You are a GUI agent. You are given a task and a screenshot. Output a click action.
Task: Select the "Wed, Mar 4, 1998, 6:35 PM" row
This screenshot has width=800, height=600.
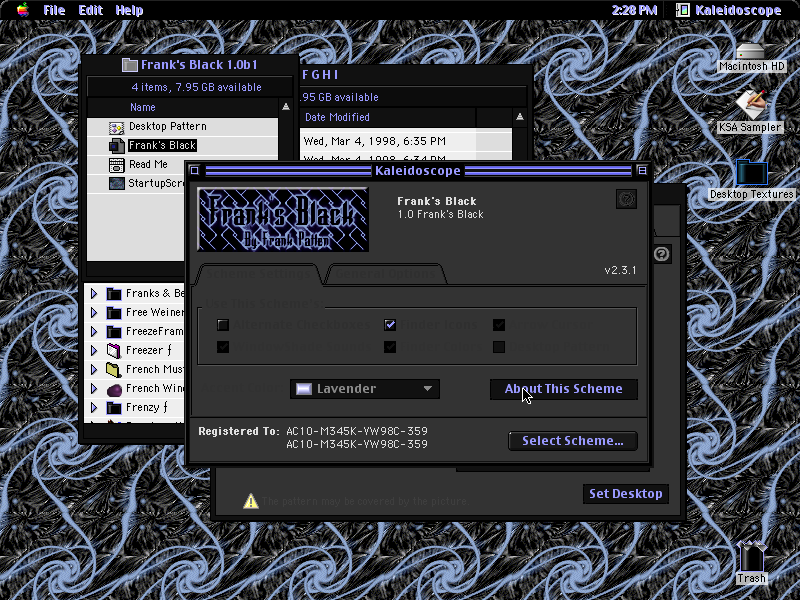406,141
